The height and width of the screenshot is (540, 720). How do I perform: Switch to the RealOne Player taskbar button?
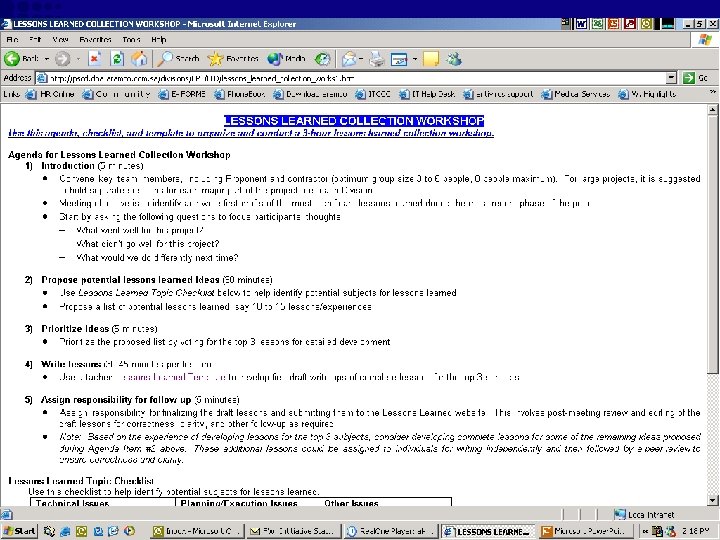click(389, 531)
